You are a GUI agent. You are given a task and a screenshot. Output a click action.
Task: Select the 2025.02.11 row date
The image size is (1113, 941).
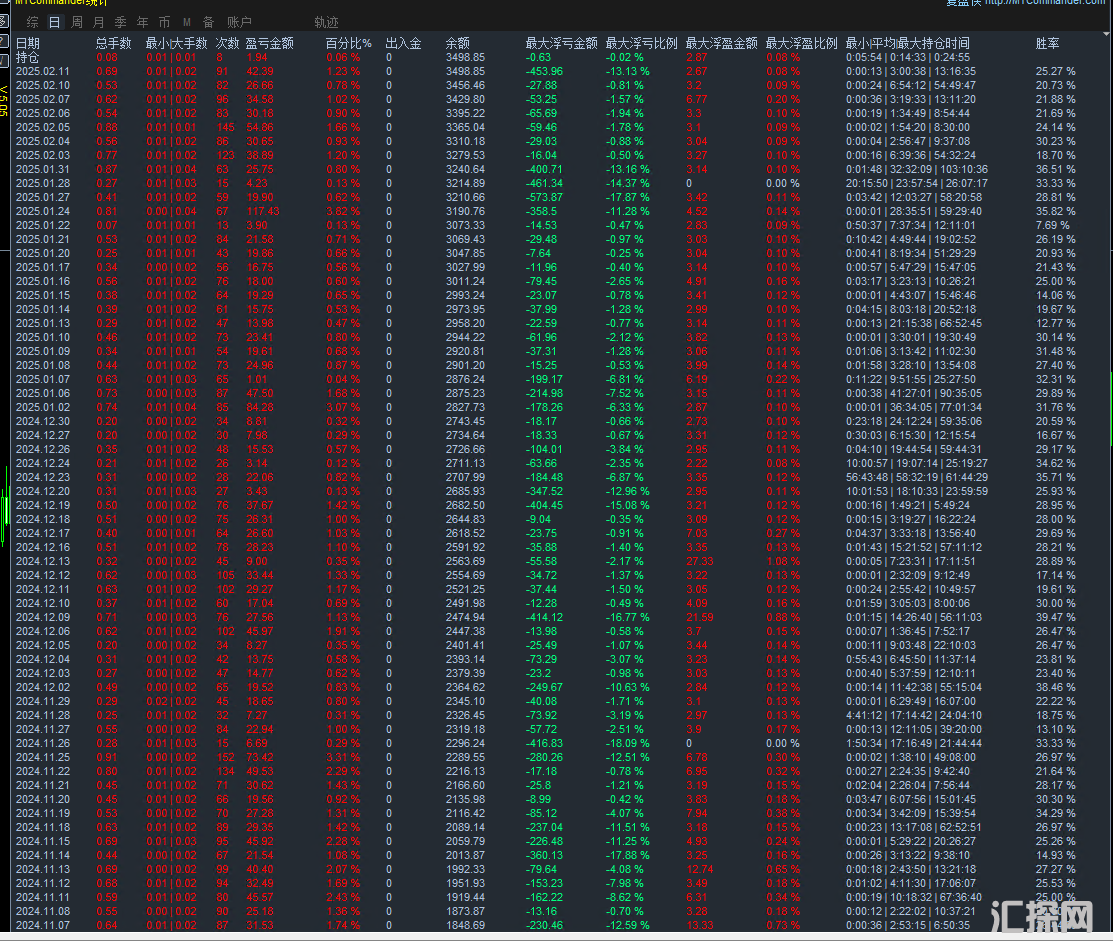pyautogui.click(x=43, y=72)
